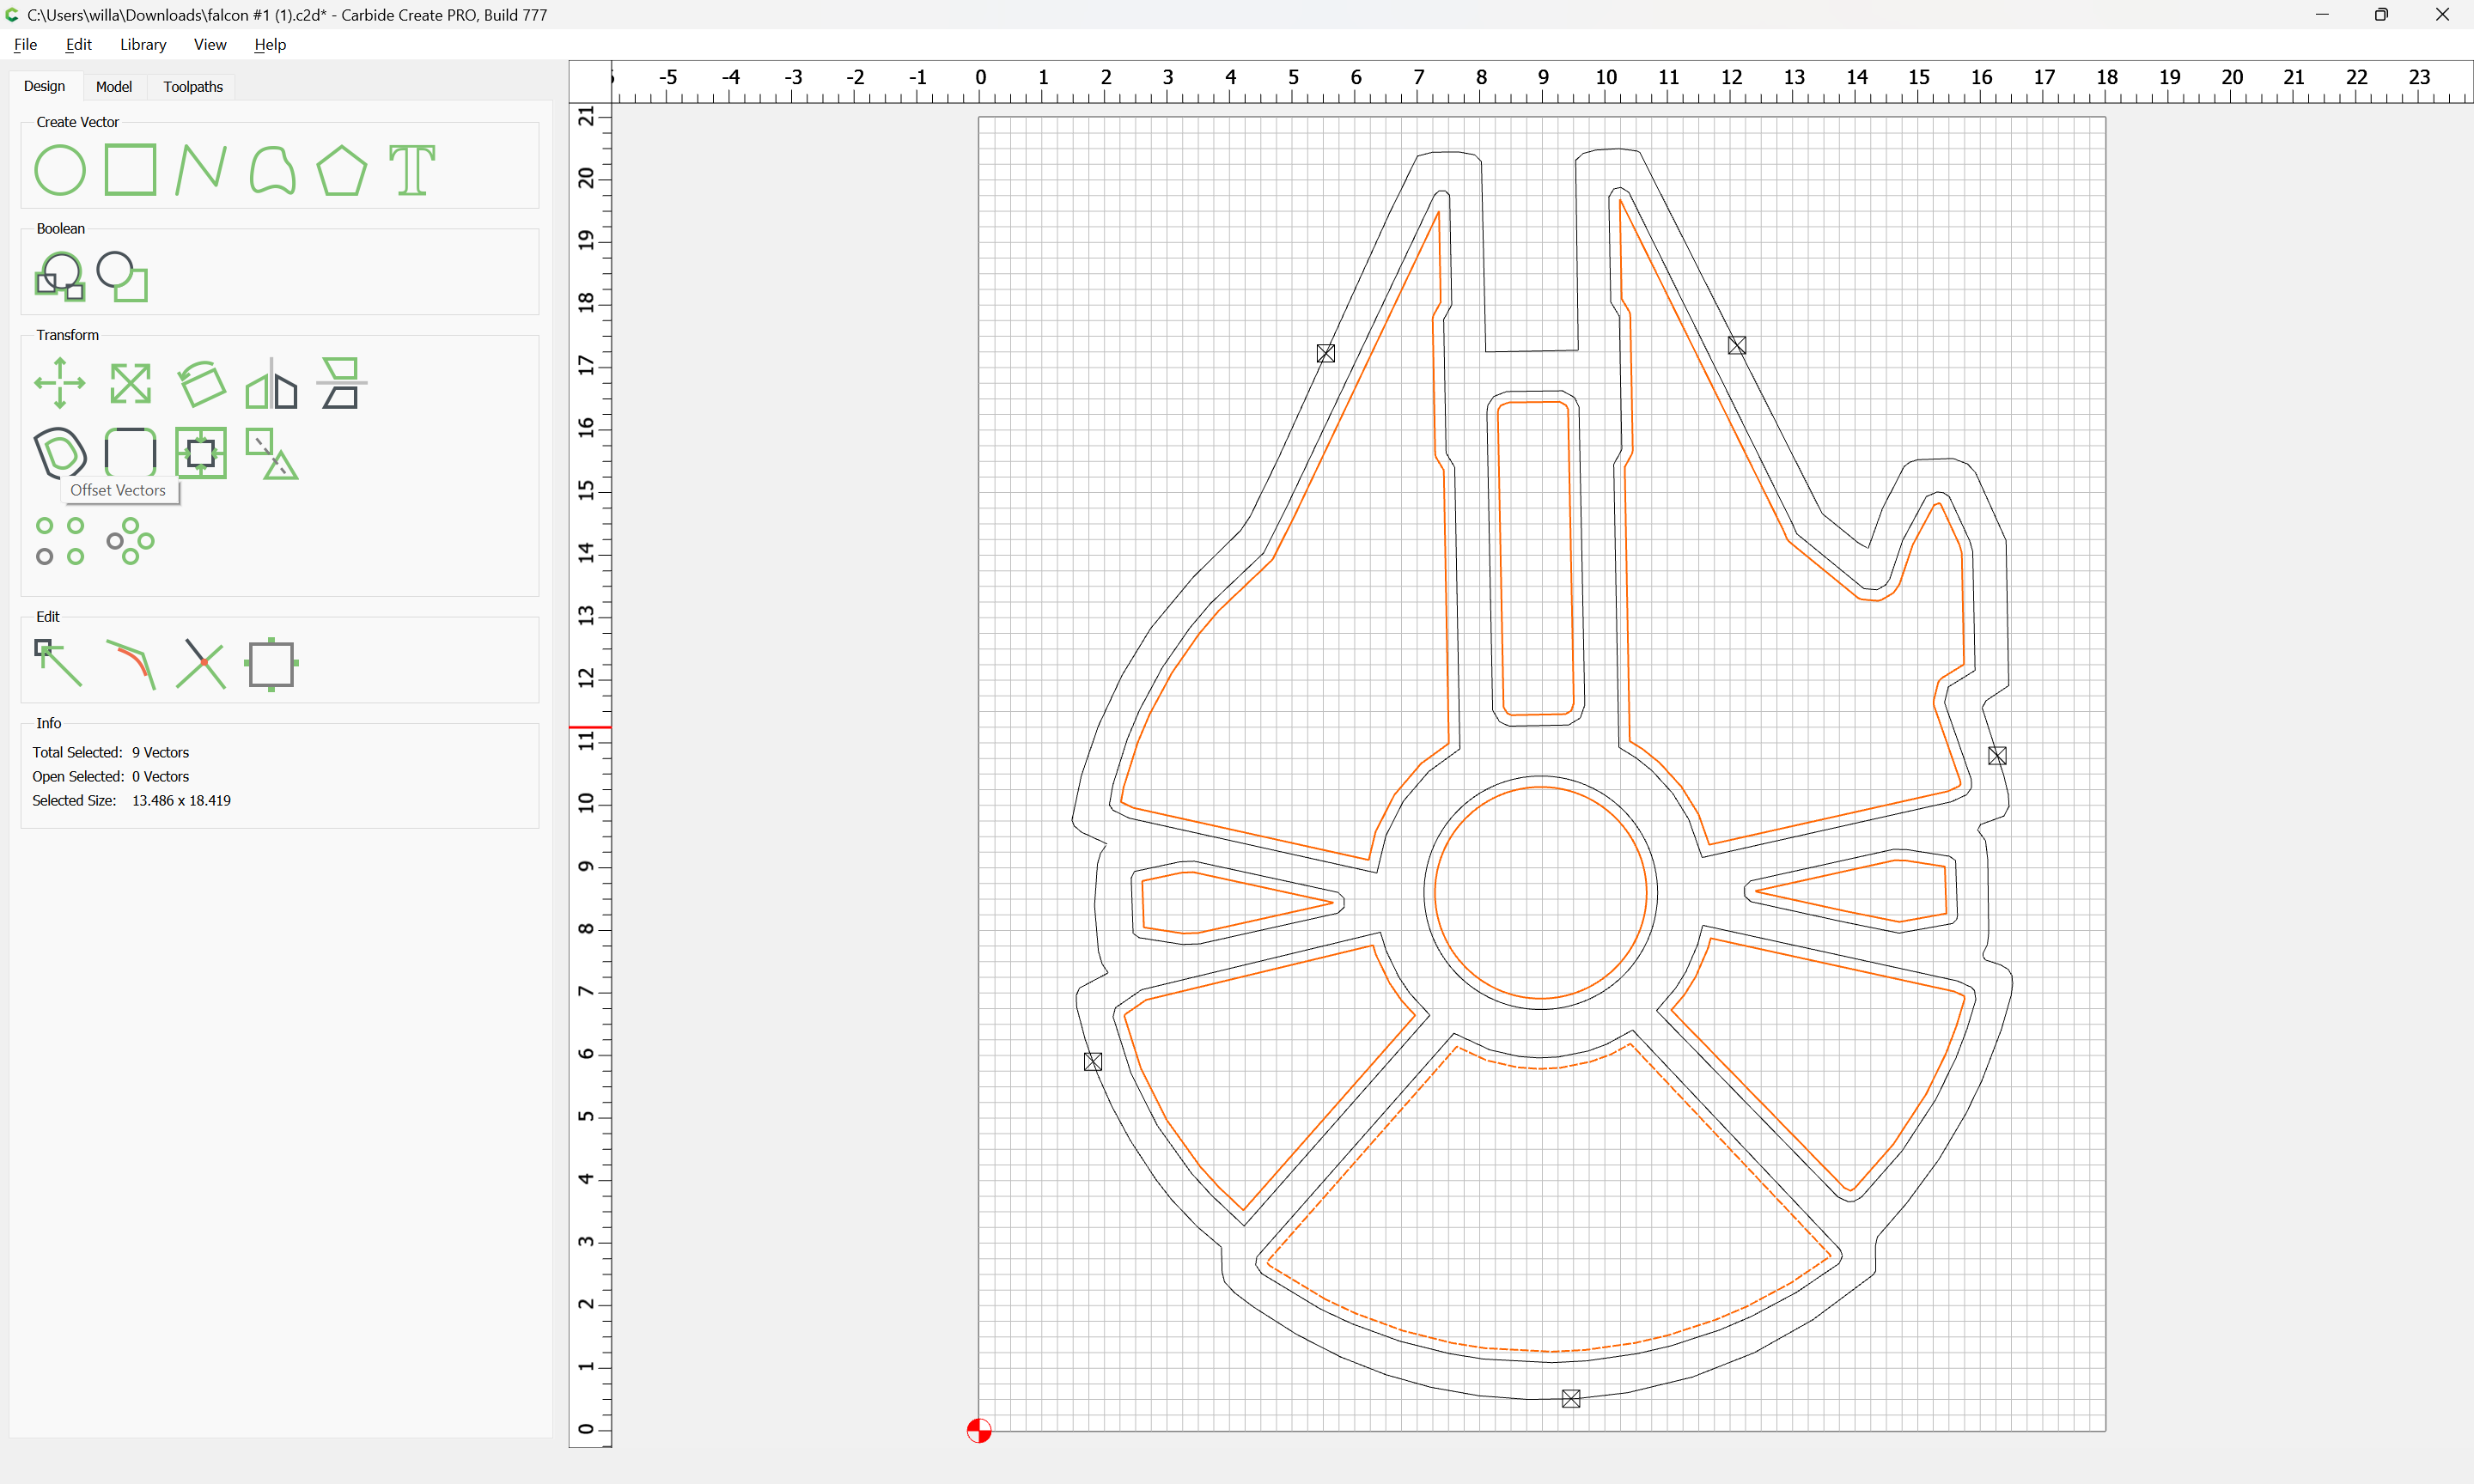The width and height of the screenshot is (2474, 1484).
Task: Click the Move transform tool
Action: coord(60,383)
